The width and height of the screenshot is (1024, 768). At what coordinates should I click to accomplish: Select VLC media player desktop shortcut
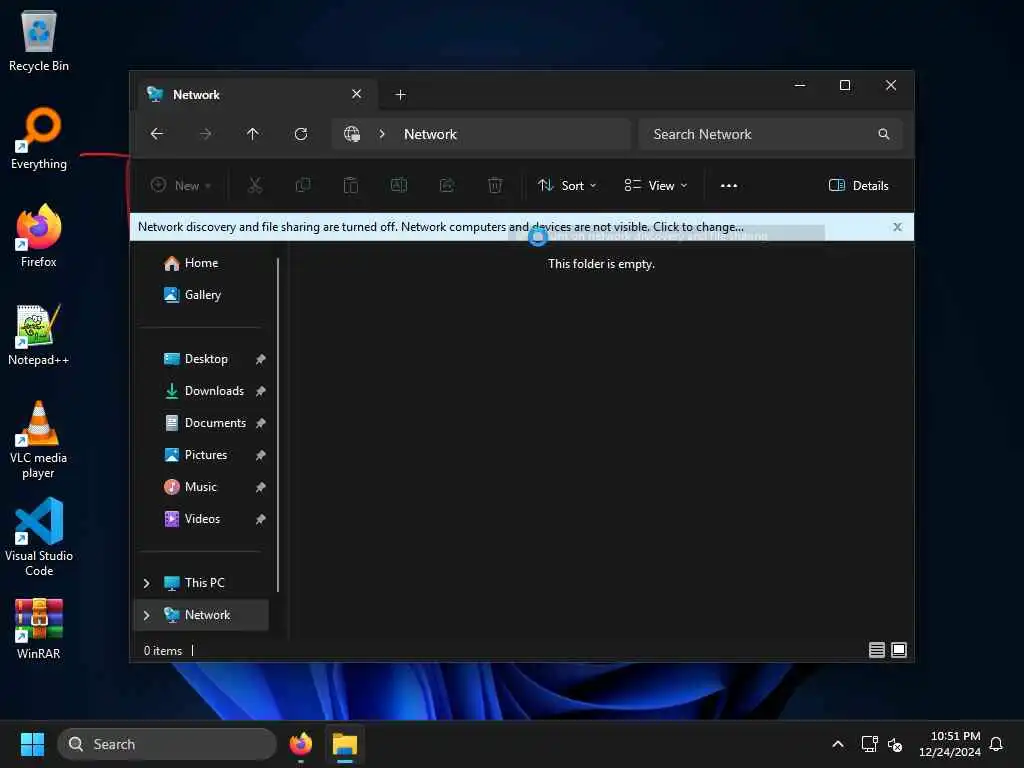(x=39, y=440)
